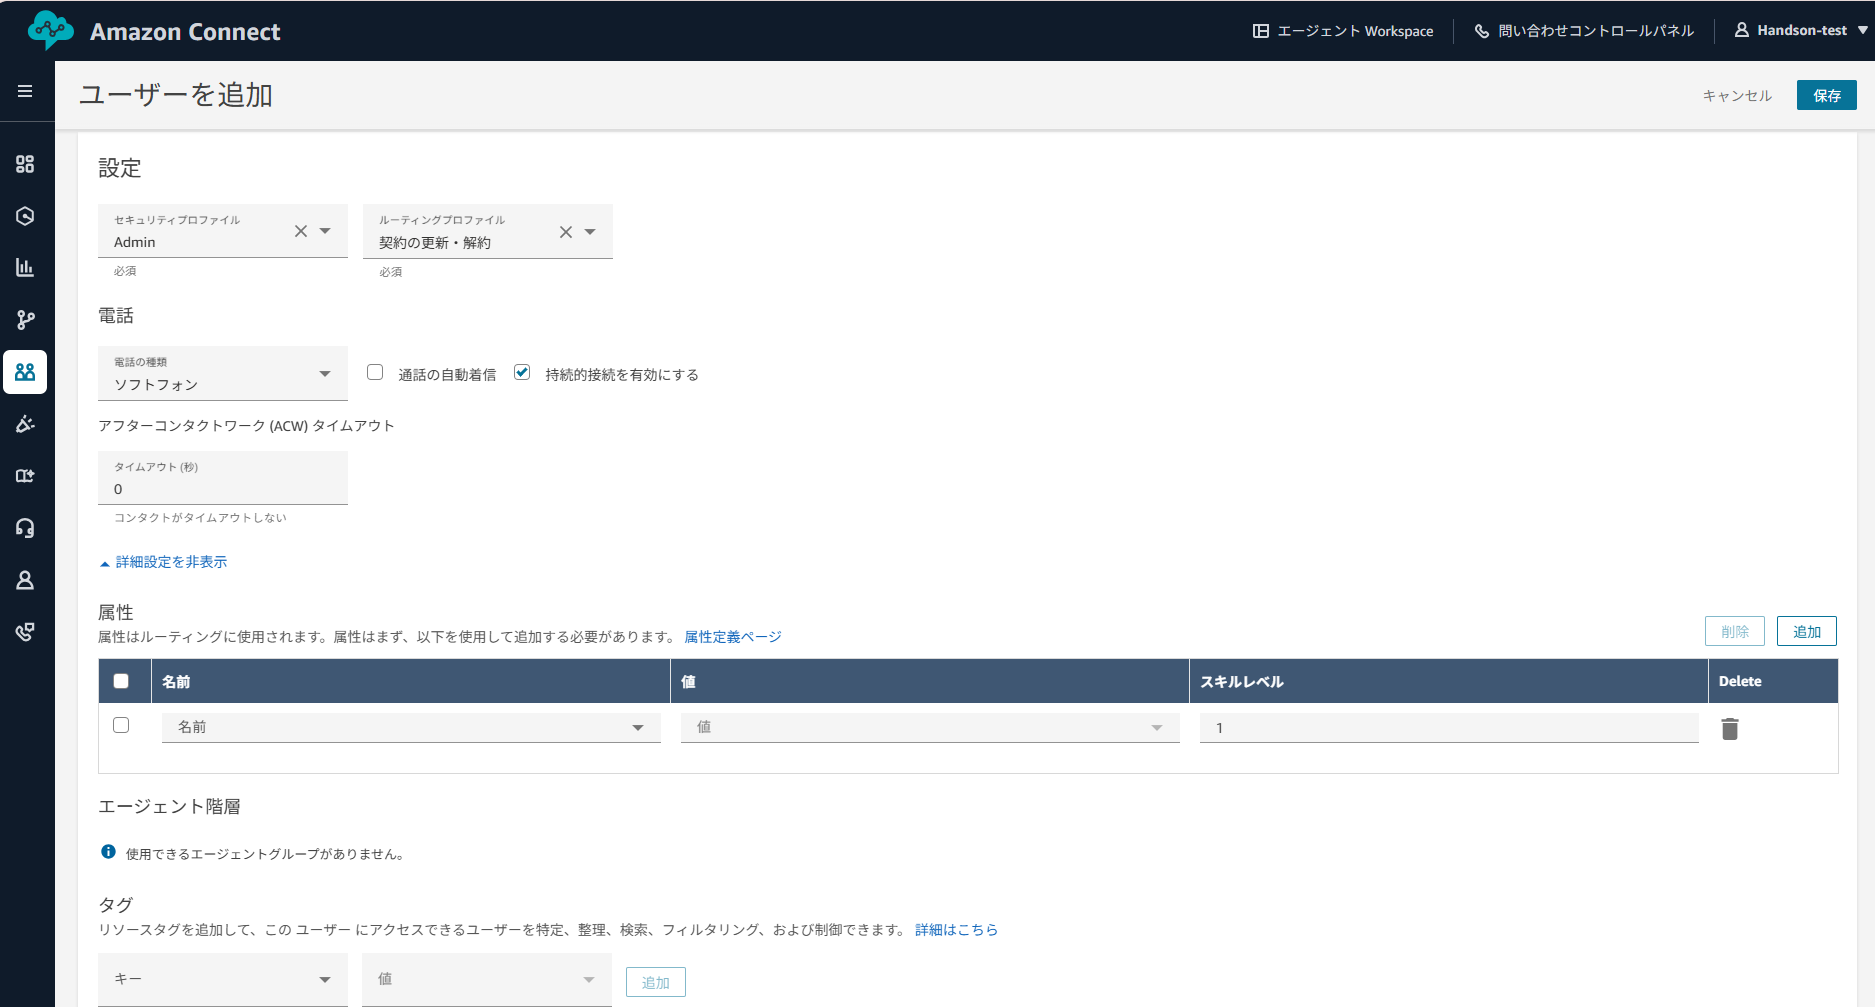Viewport: 1875px width, 1007px height.
Task: Uncheck 持続的接続を有効にする checkbox
Action: (522, 372)
